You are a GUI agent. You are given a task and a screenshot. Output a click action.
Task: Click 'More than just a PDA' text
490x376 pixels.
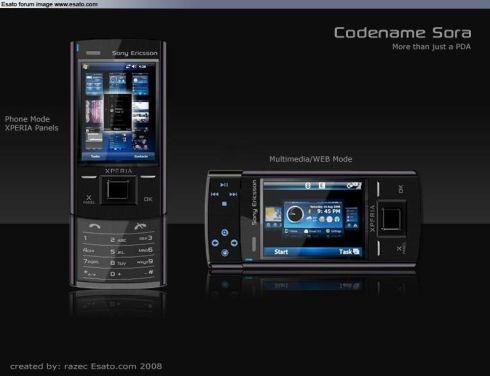(x=431, y=47)
